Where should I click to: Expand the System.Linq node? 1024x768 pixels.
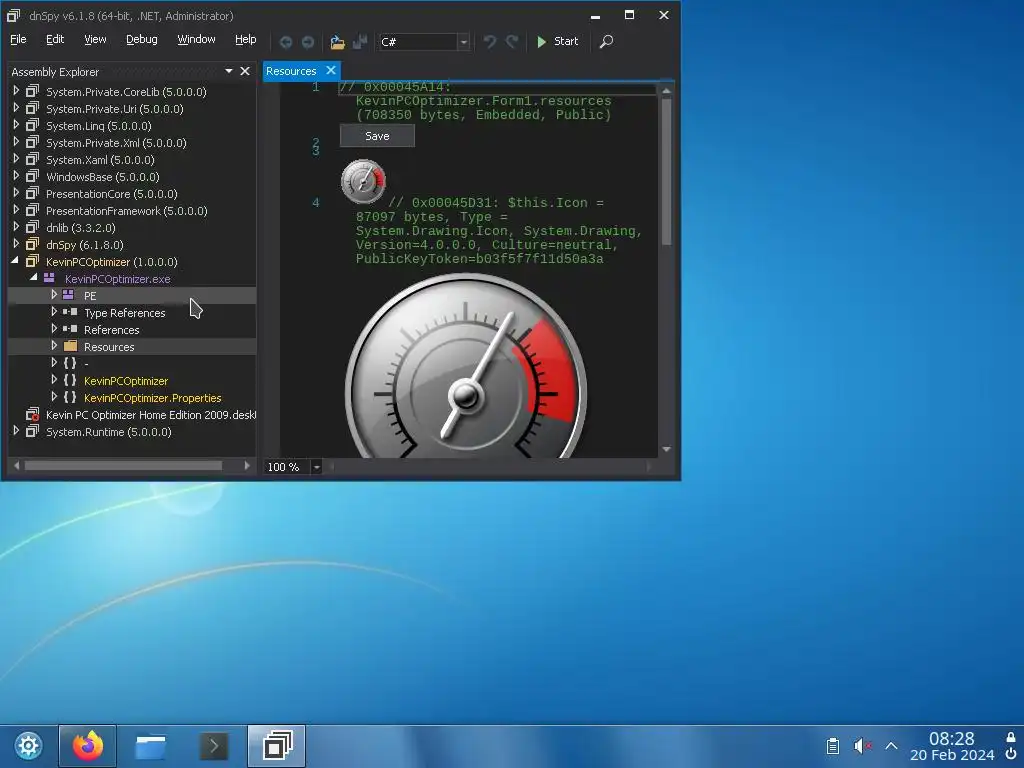16,125
